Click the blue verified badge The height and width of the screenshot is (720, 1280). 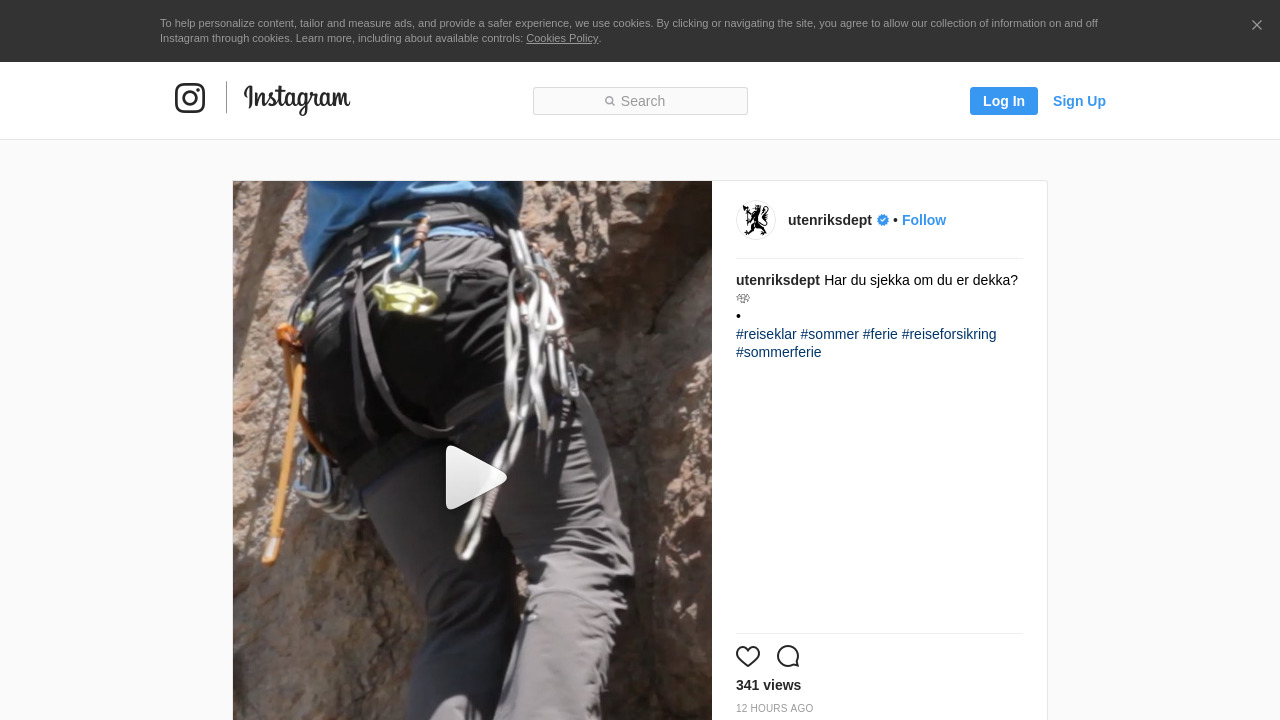point(883,220)
